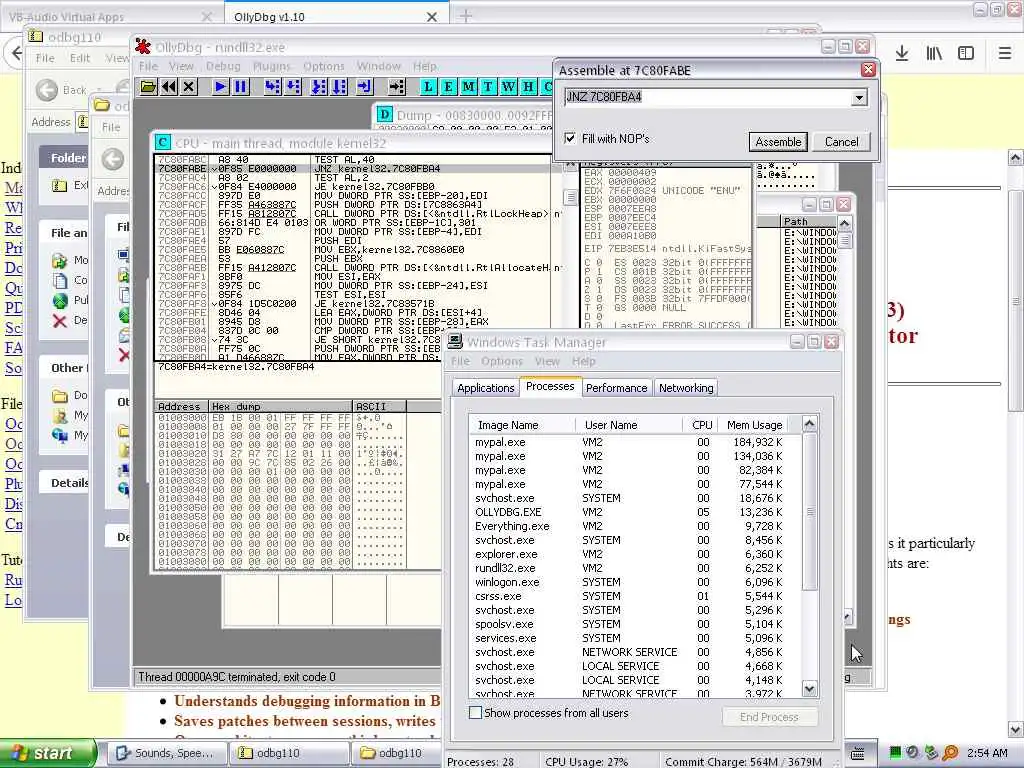The height and width of the screenshot is (768, 1024).
Task: Switch to Task Manager Networking tab
Action: [686, 388]
